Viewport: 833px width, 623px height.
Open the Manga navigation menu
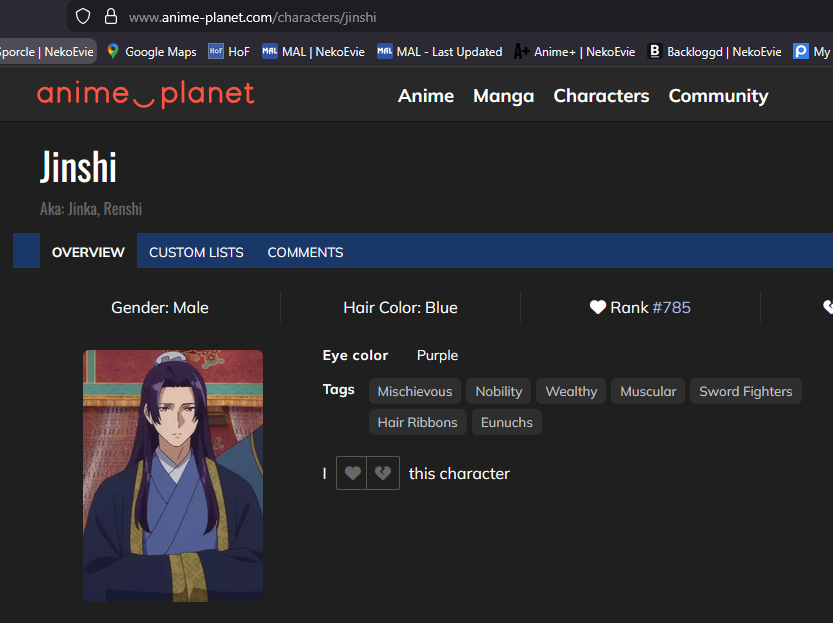click(504, 96)
